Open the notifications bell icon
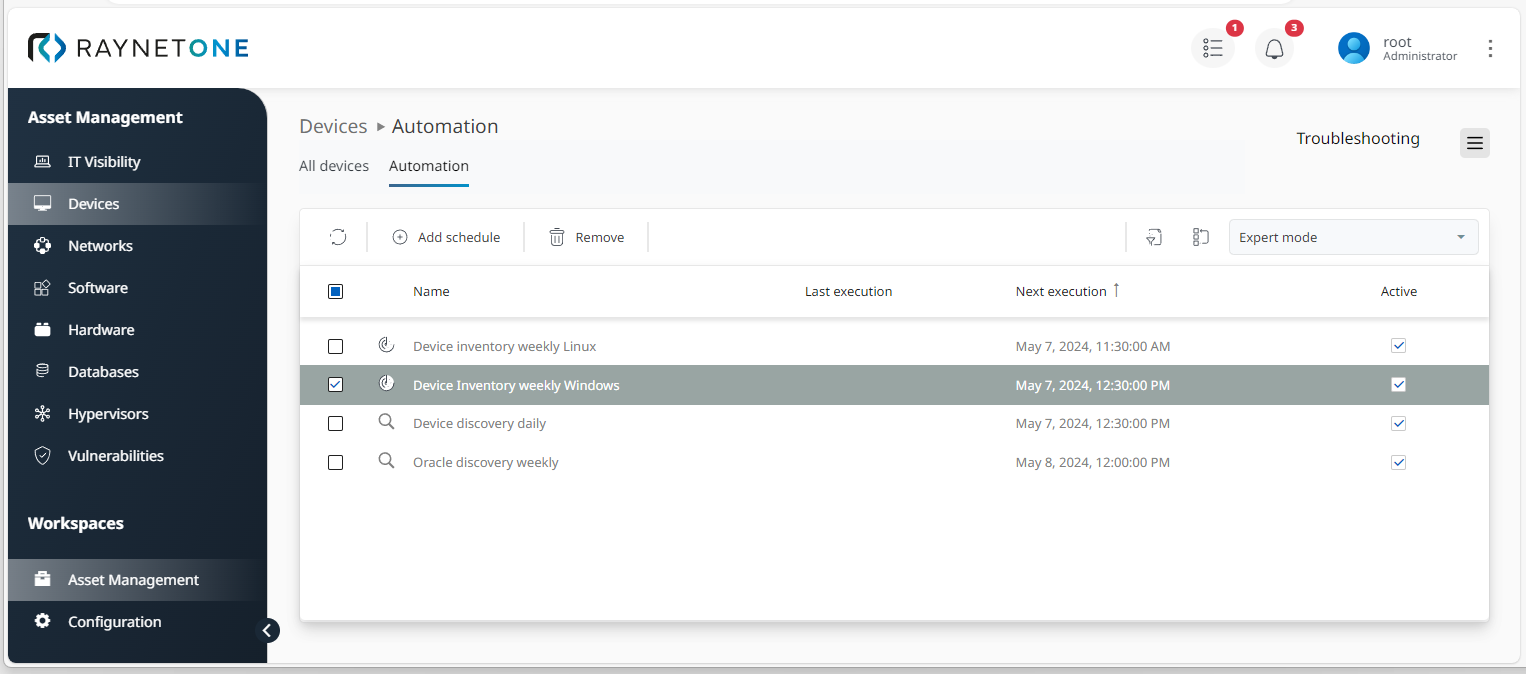The width and height of the screenshot is (1526, 674). [1274, 49]
